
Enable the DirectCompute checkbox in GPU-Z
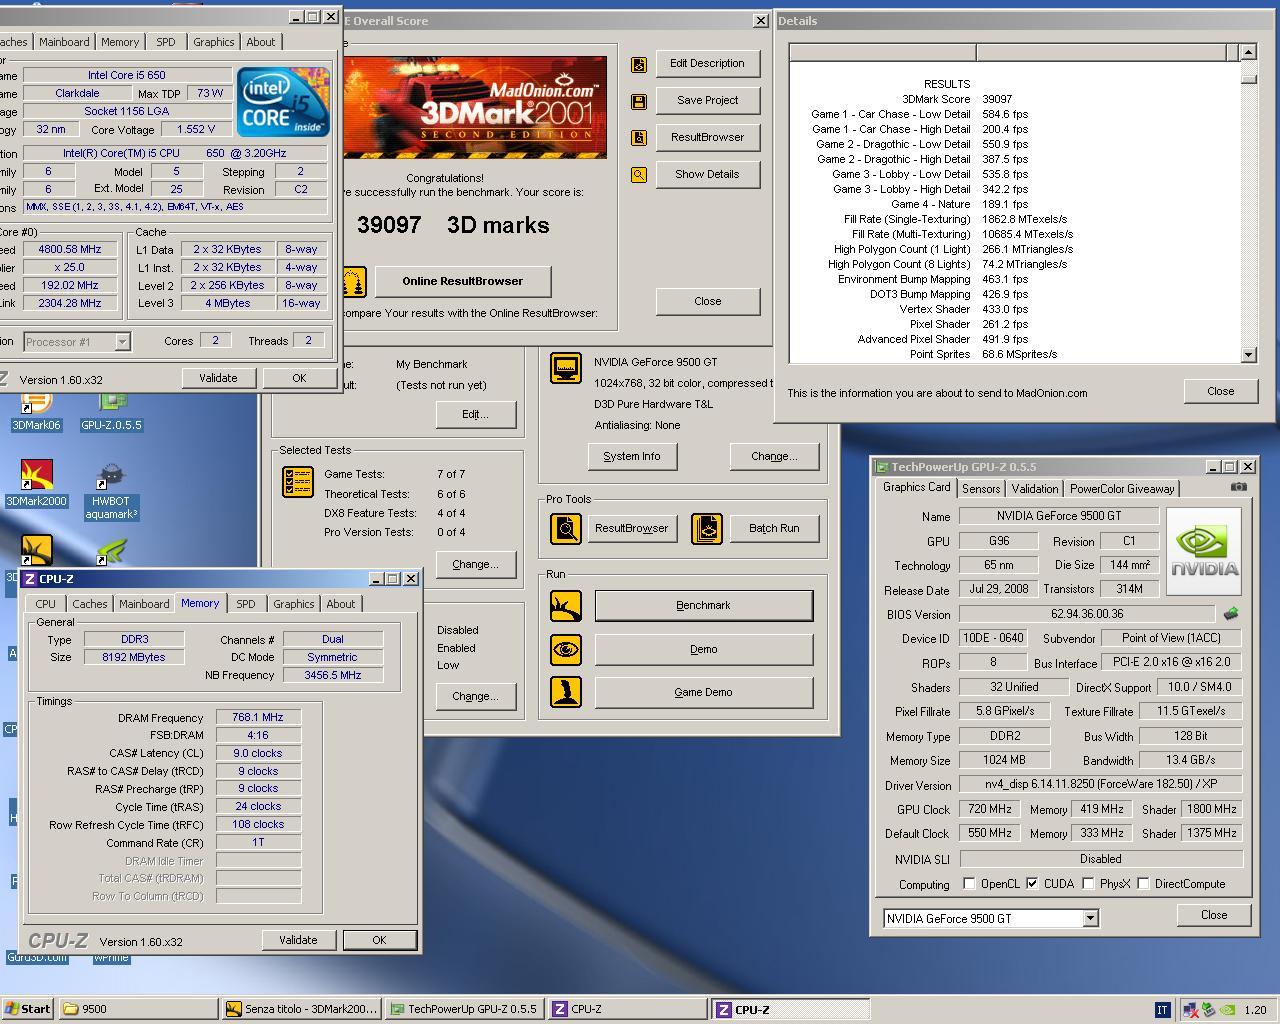[x=1143, y=884]
